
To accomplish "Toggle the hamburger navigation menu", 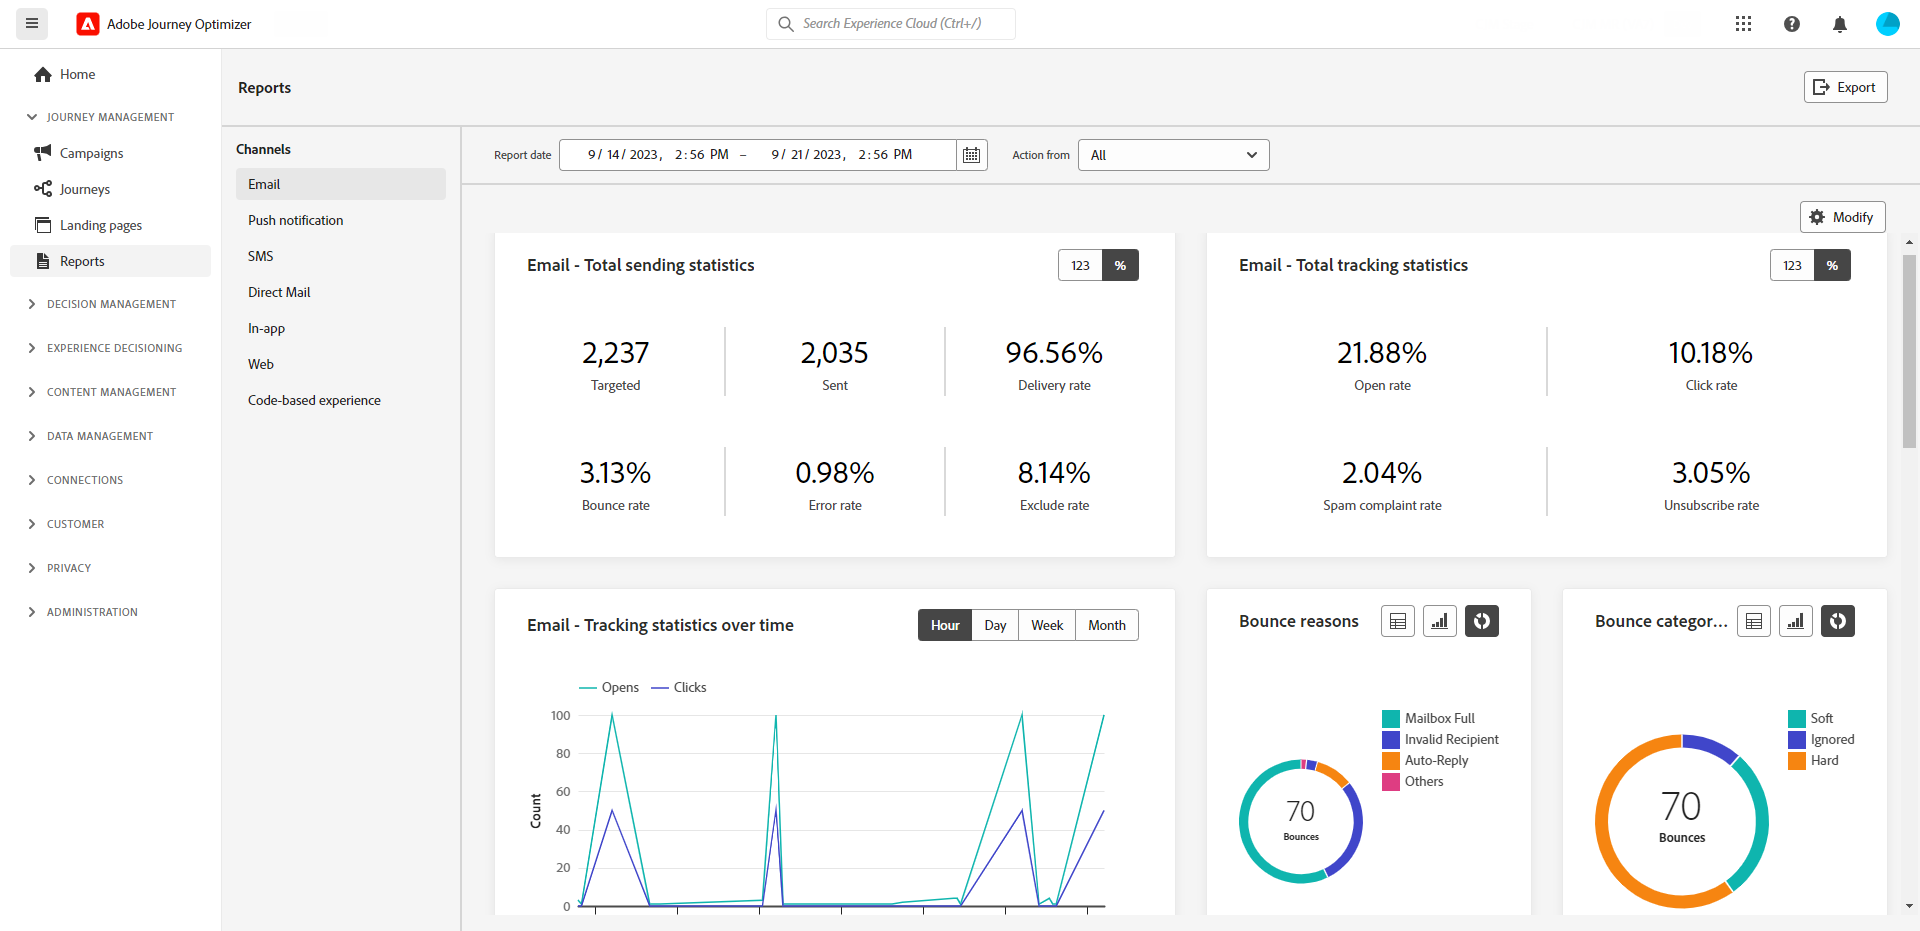I will point(32,23).
